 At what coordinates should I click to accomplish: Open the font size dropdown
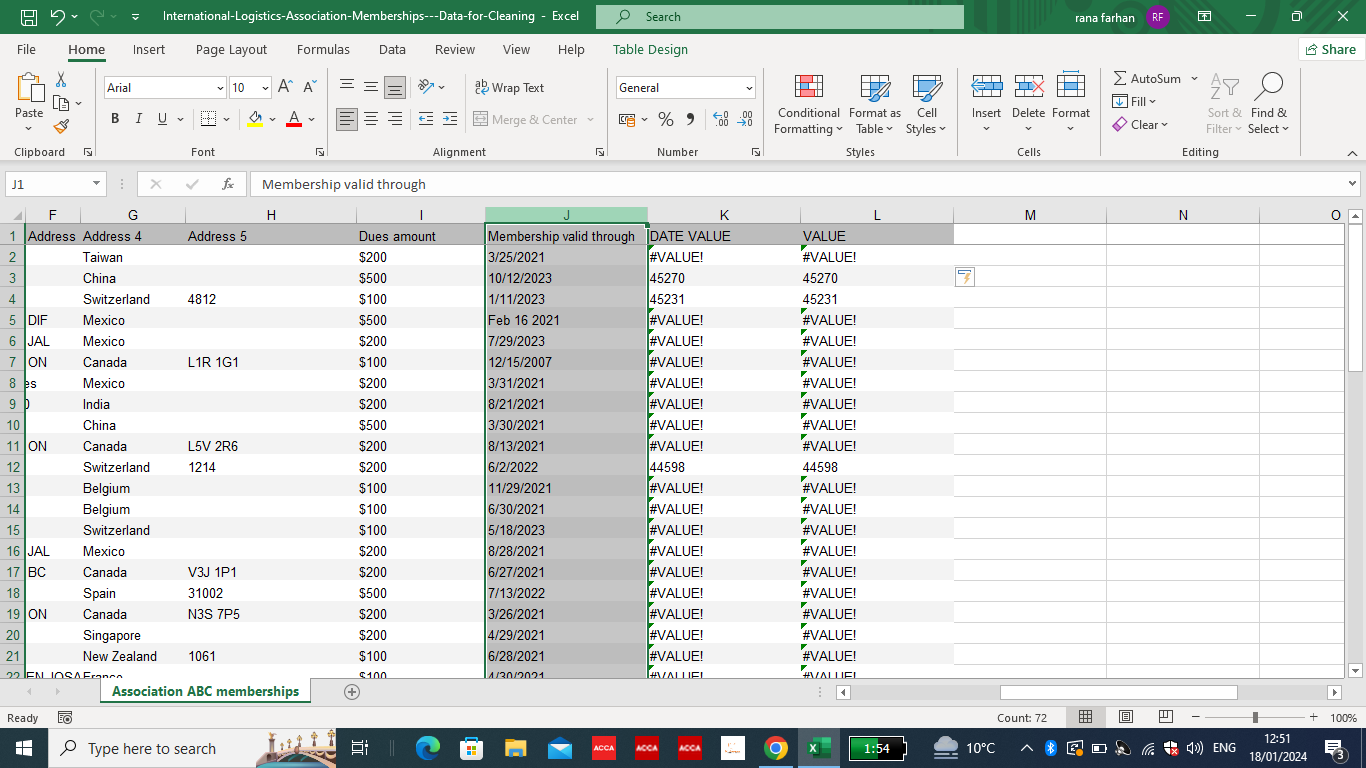[x=265, y=88]
